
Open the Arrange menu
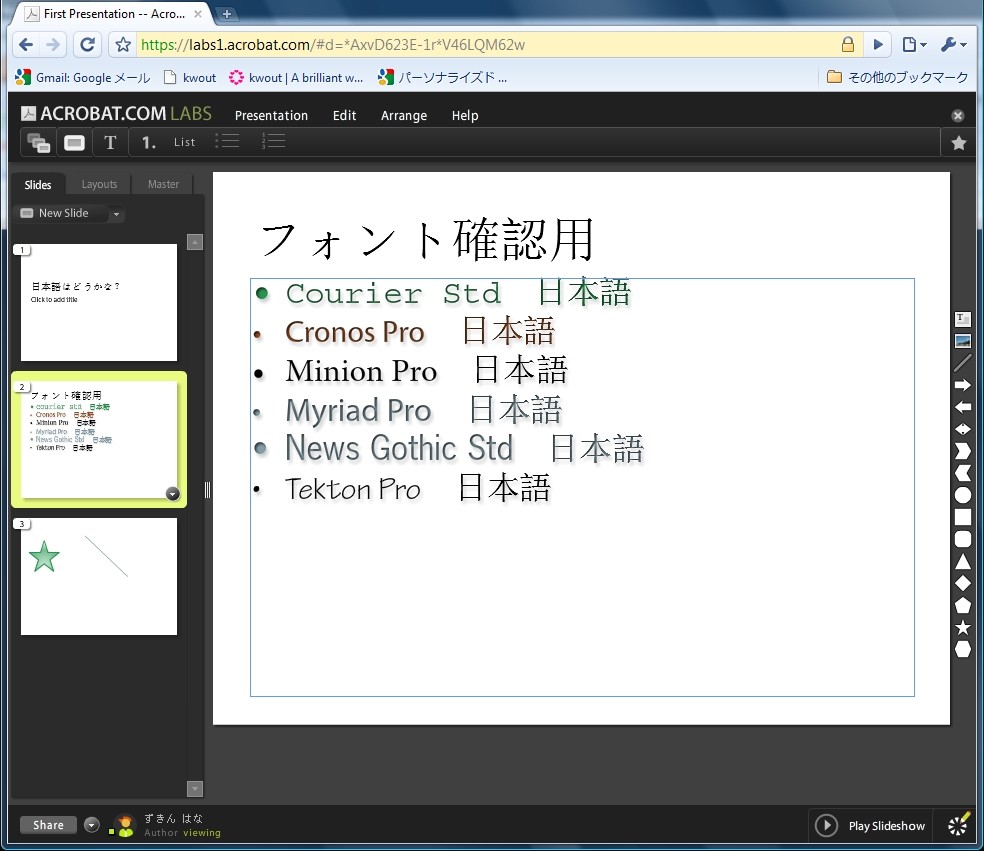(x=403, y=115)
